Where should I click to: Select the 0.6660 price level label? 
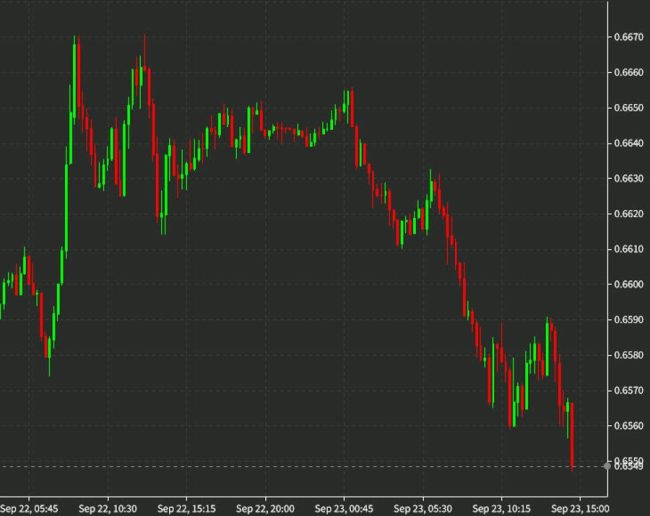point(626,72)
